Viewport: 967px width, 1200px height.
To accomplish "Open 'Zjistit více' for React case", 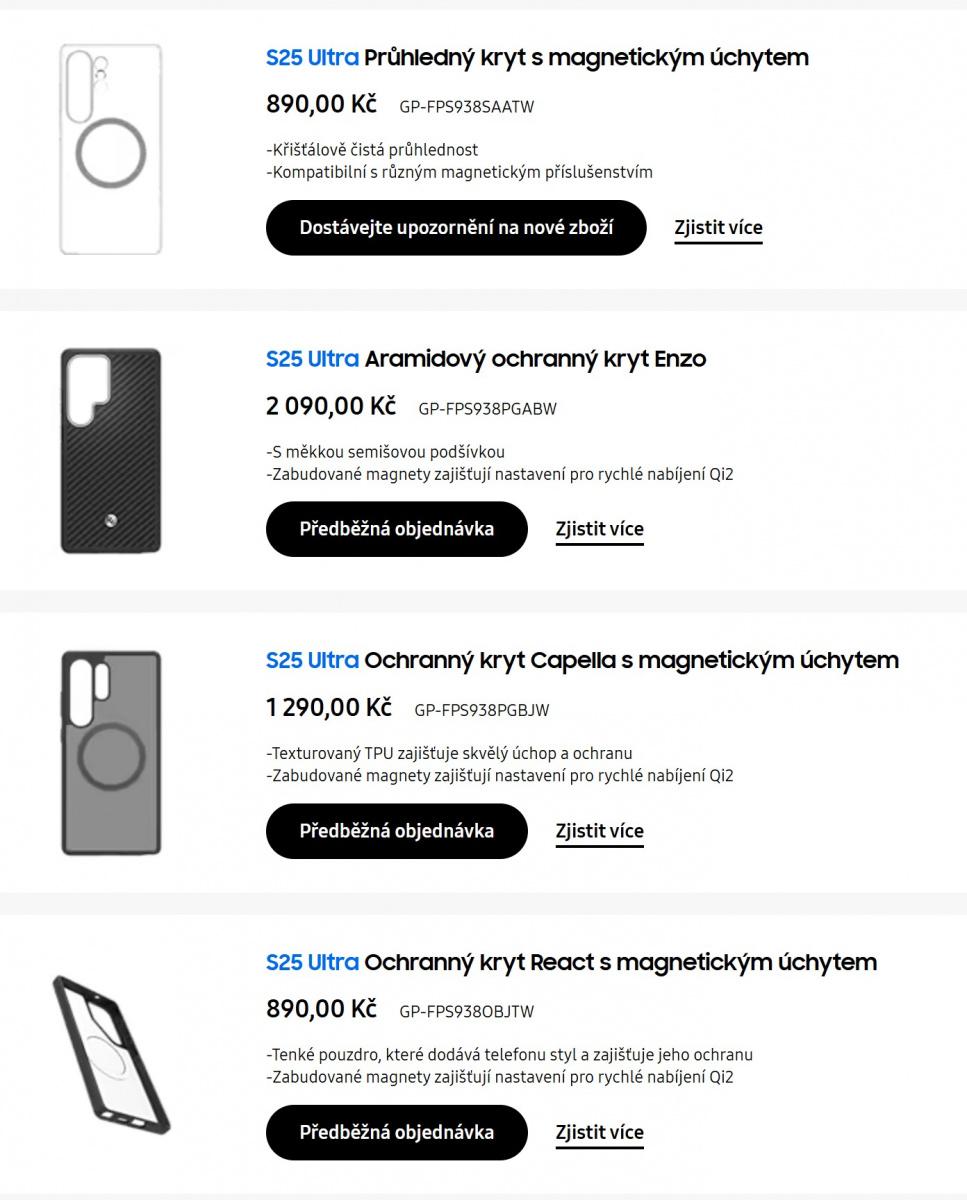I will (x=599, y=1134).
